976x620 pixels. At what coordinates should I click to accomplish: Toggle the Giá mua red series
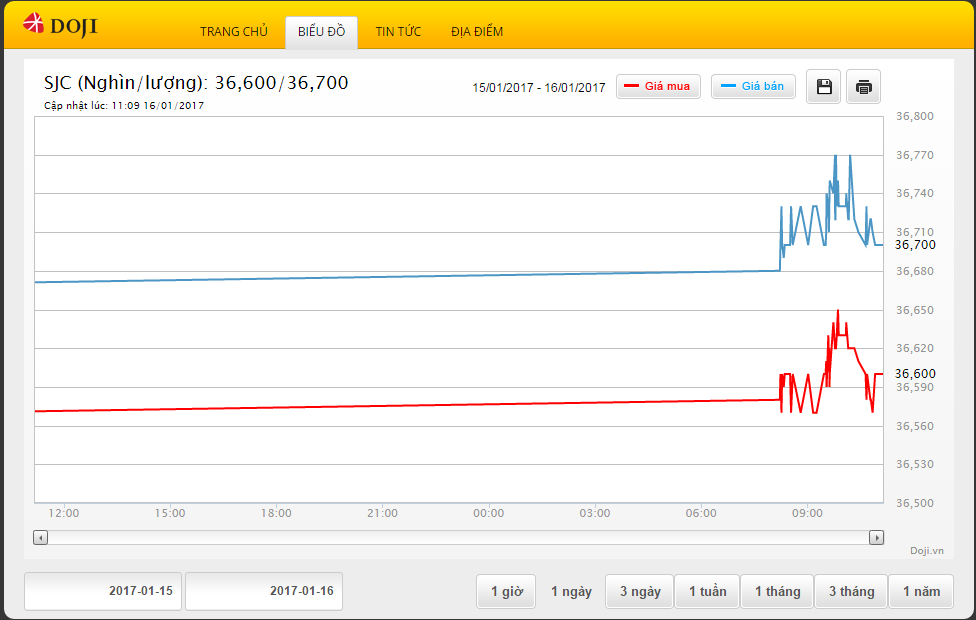pos(659,87)
